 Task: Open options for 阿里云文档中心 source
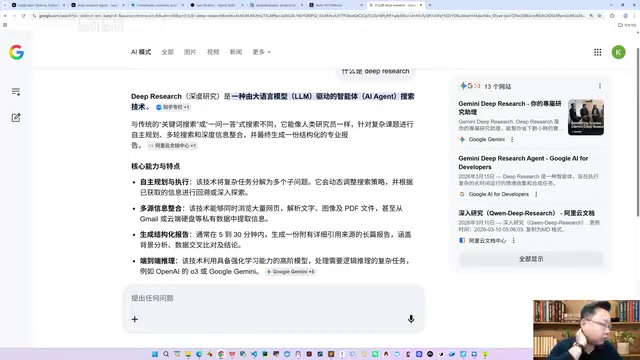(513, 241)
